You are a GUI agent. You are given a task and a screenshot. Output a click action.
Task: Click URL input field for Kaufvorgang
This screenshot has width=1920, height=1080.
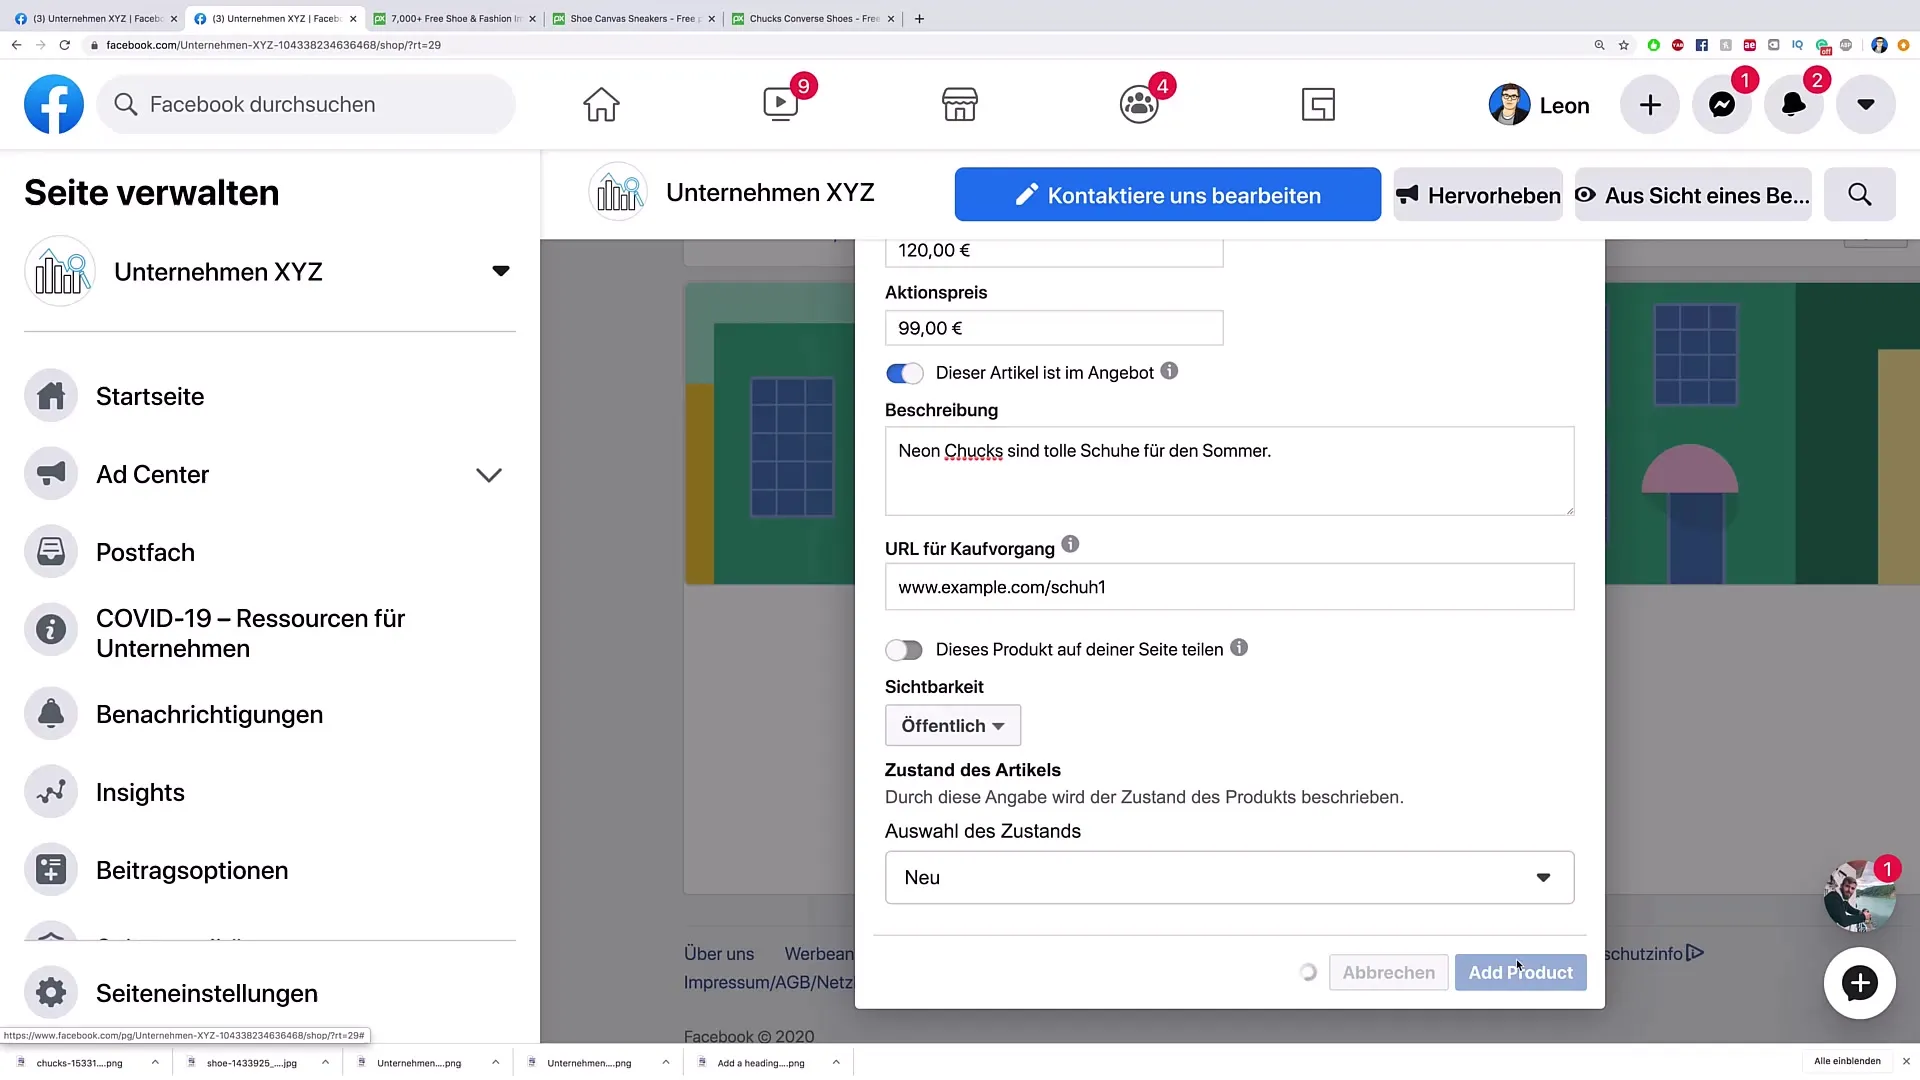tap(1229, 587)
